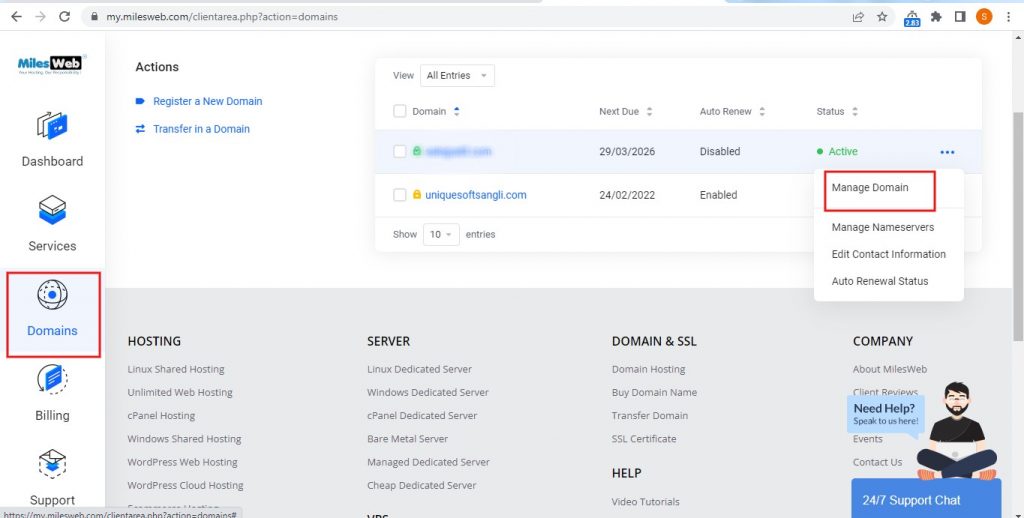Sort by the Status column arrows
Image resolution: width=1024 pixels, height=518 pixels.
tap(855, 112)
